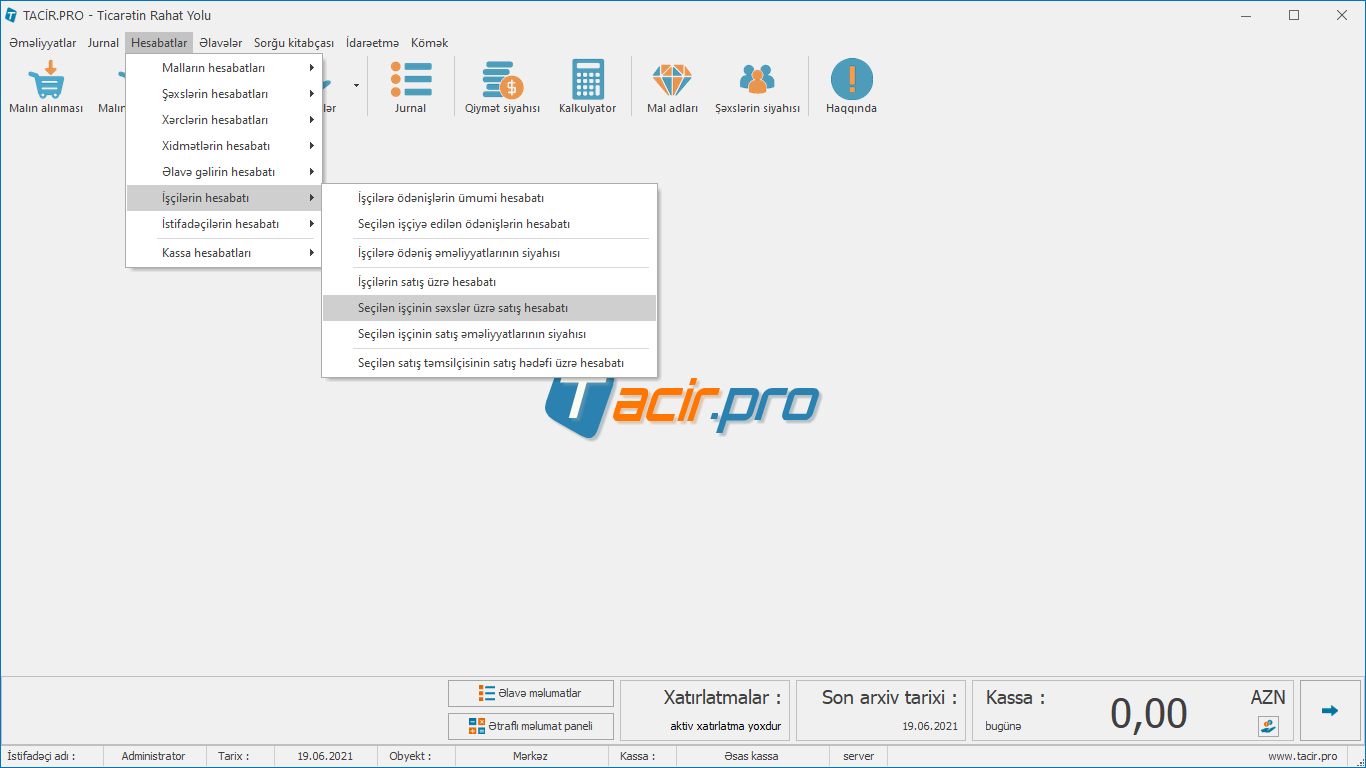Viewport: 1366px width, 768px height.
Task: Click the Ətraflı məlumat paneli button
Action: click(x=530, y=726)
